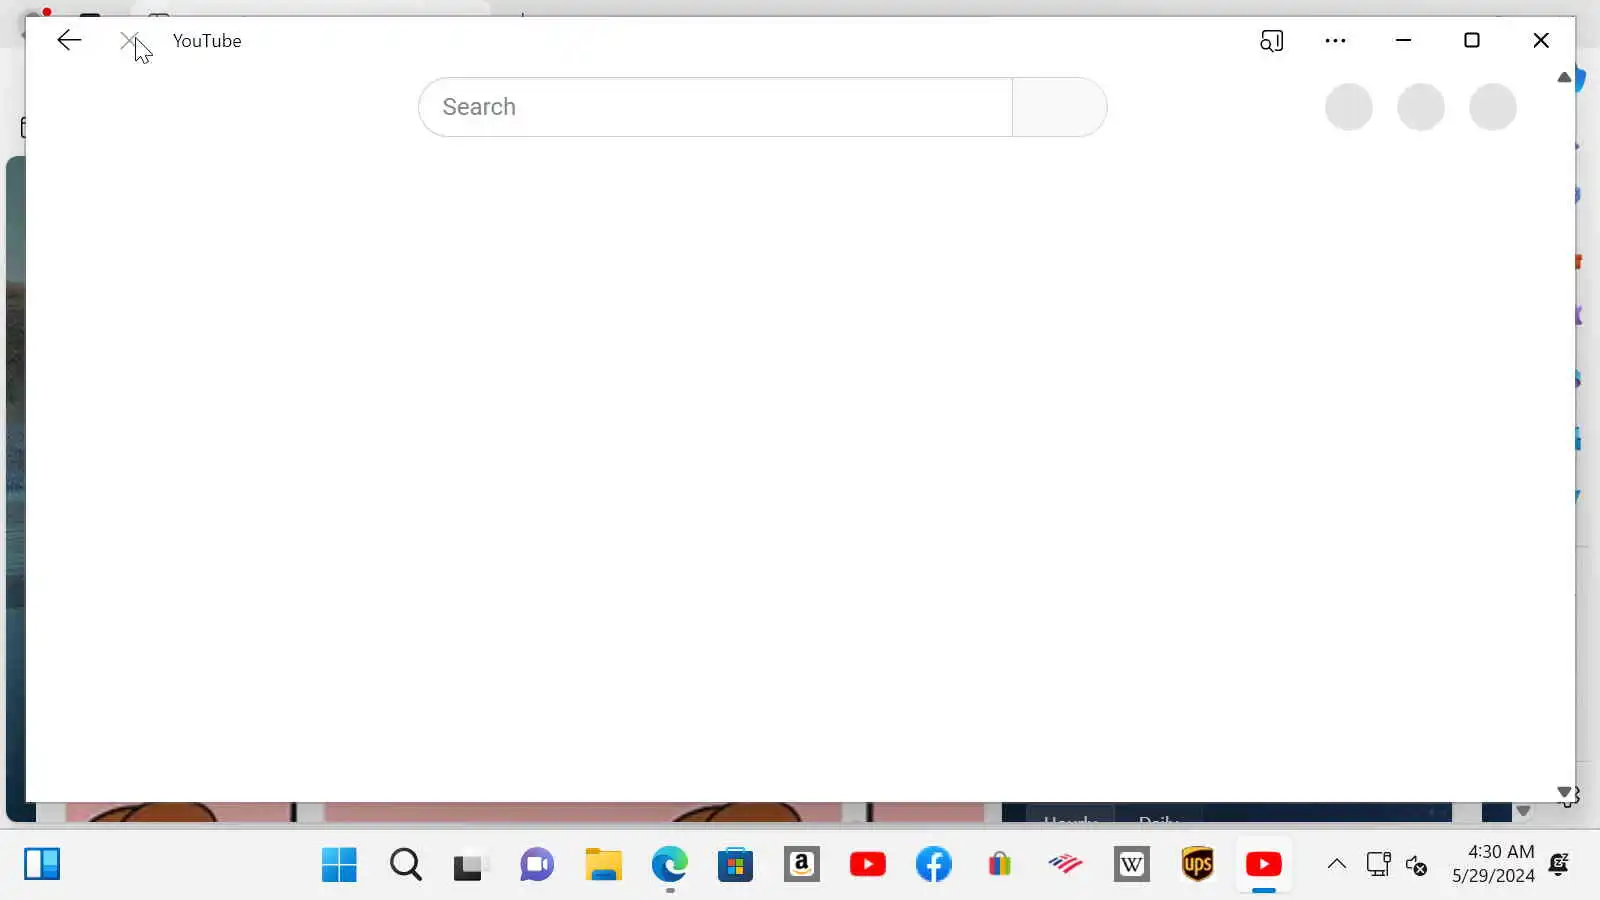The width and height of the screenshot is (1600, 900).
Task: Open Wikipedia from the taskbar
Action: click(x=1132, y=864)
